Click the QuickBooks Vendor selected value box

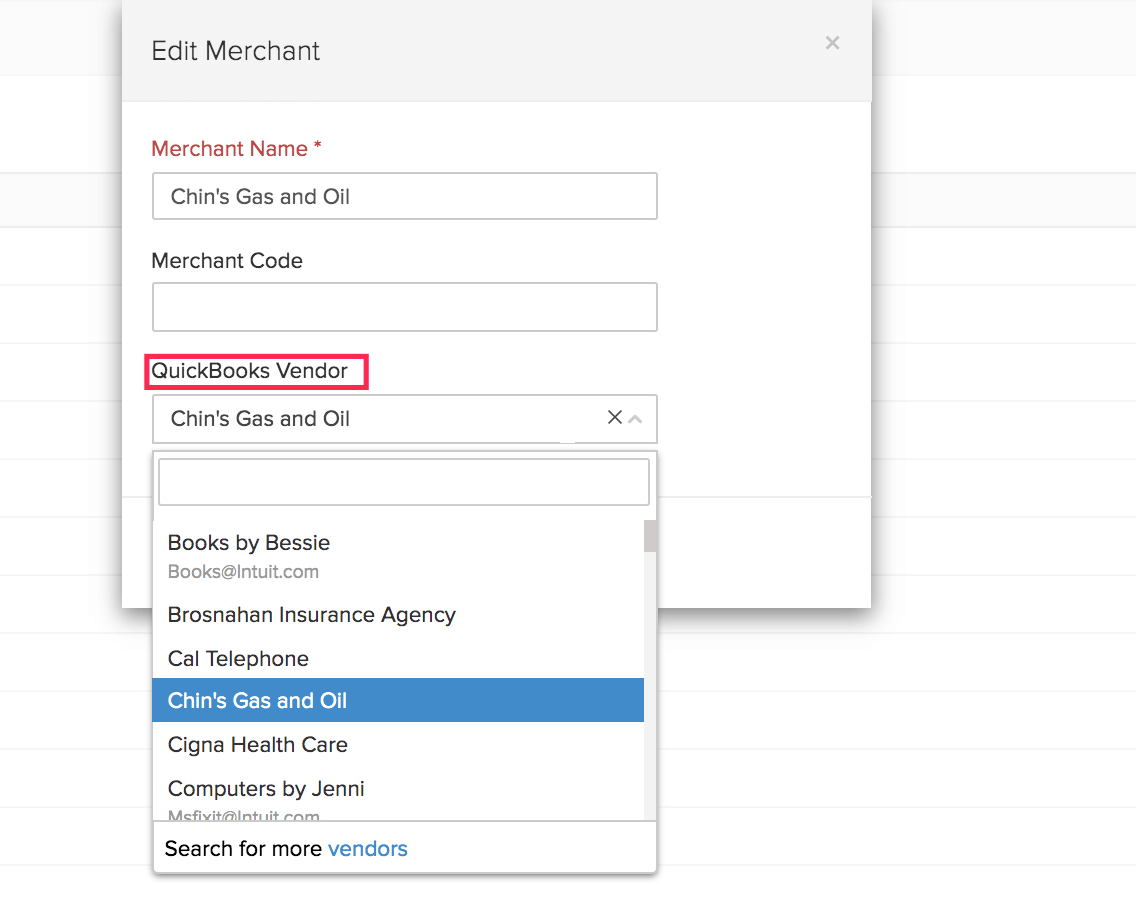[x=380, y=419]
